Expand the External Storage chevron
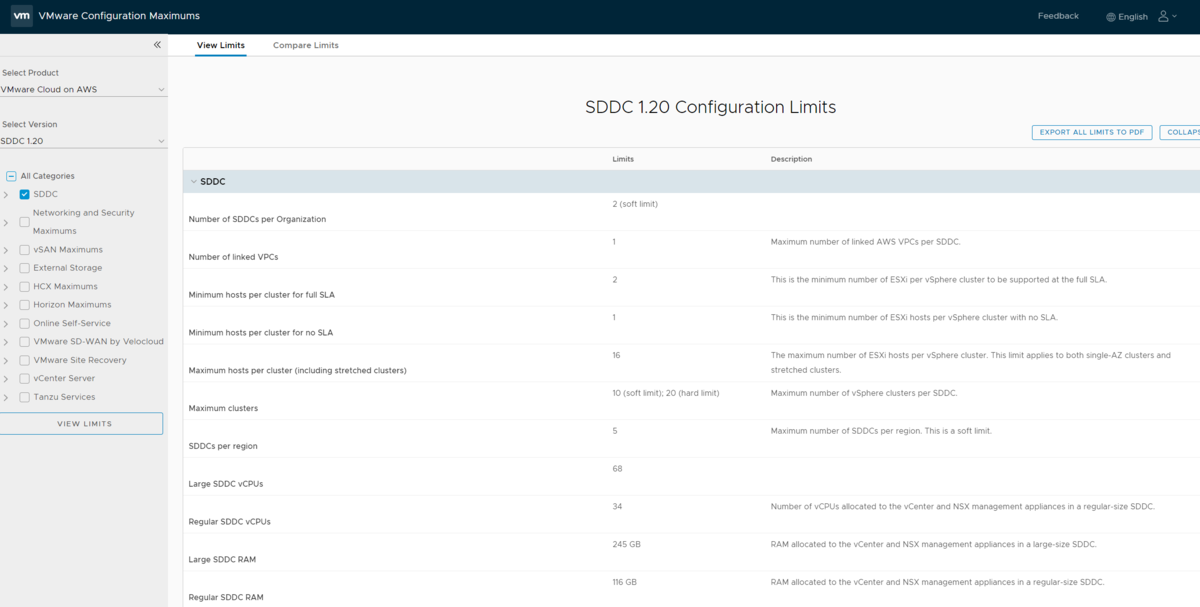 6,268
